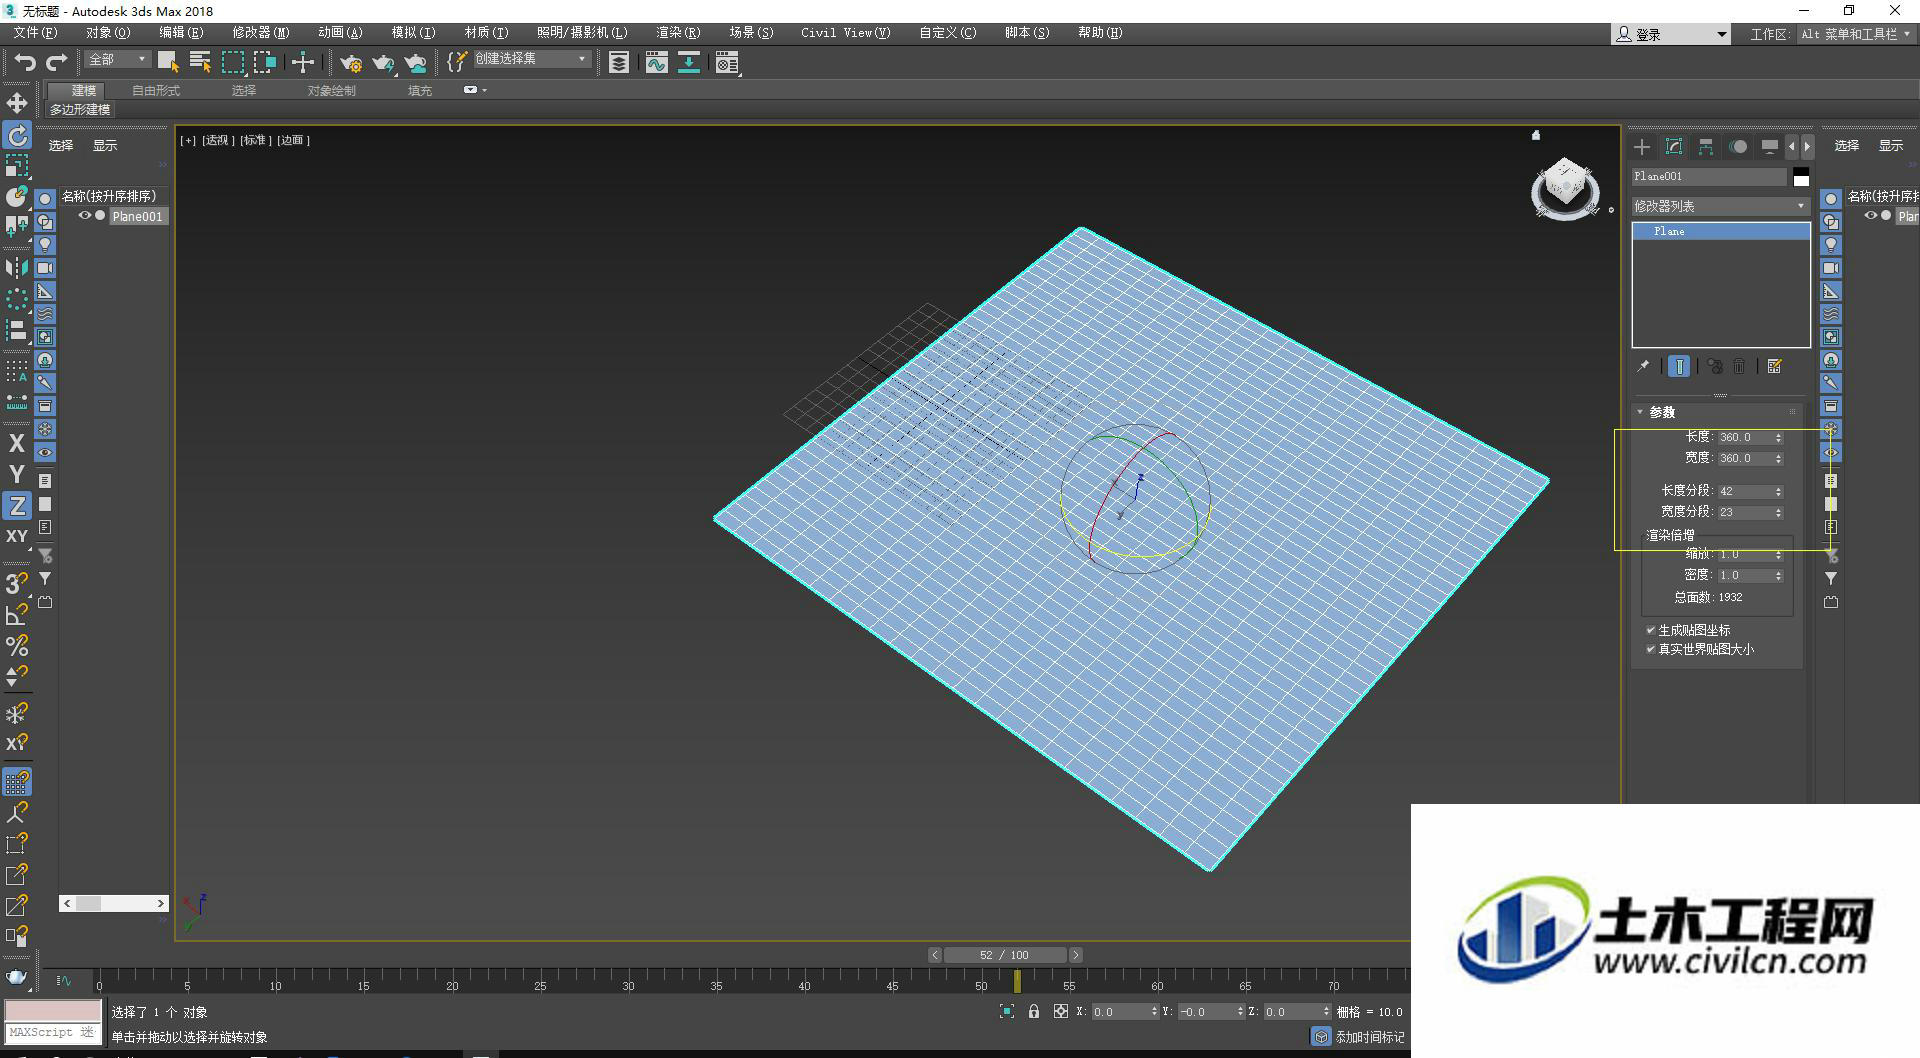Open the Display panel tab
This screenshot has height=1058, width=1920.
(1770, 147)
